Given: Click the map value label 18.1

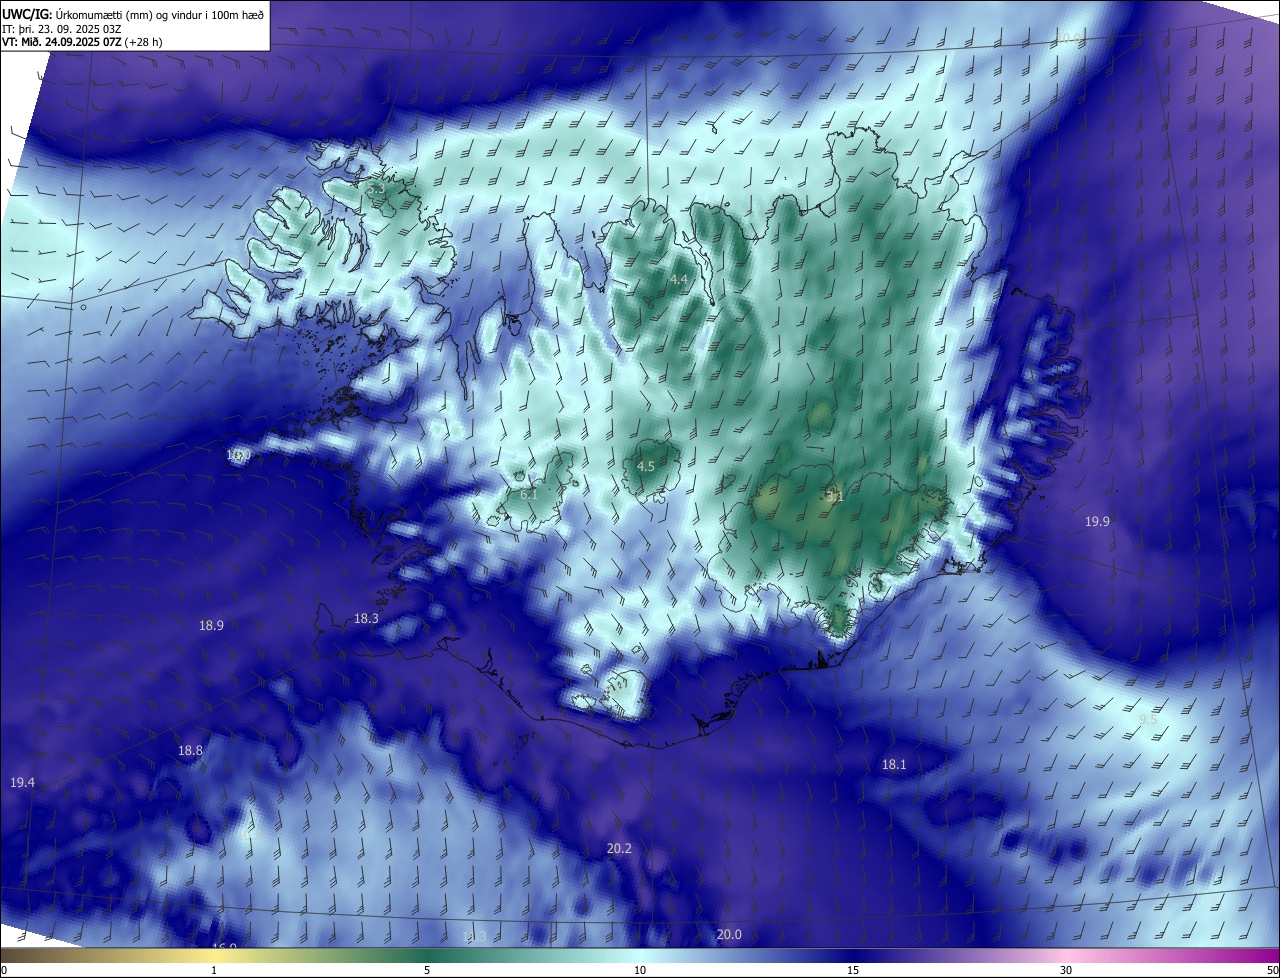Looking at the screenshot, I should [893, 765].
